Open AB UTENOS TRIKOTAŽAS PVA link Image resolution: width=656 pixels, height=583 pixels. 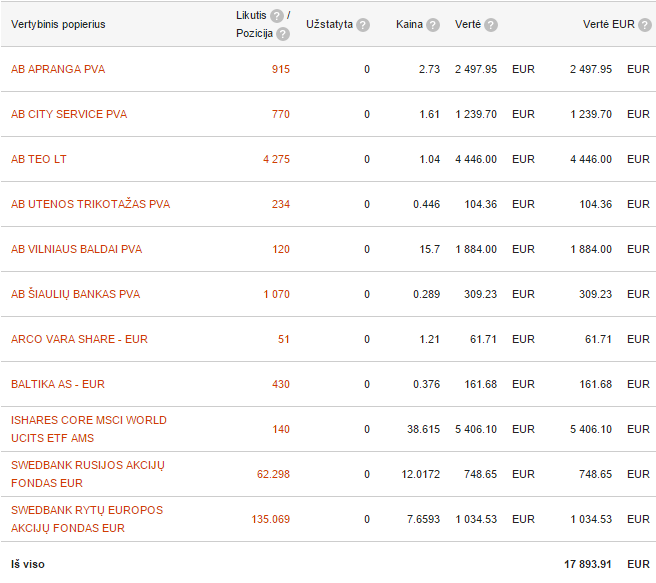[x=90, y=204]
